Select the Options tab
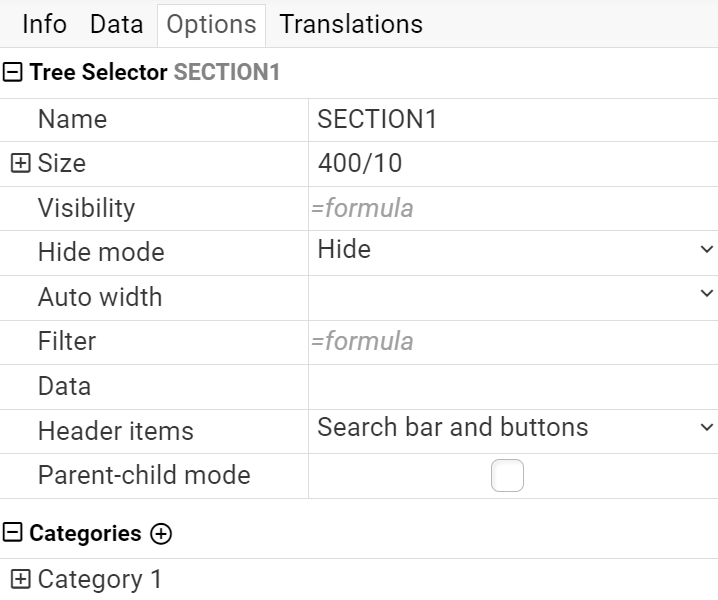The image size is (718, 600). tap(211, 24)
